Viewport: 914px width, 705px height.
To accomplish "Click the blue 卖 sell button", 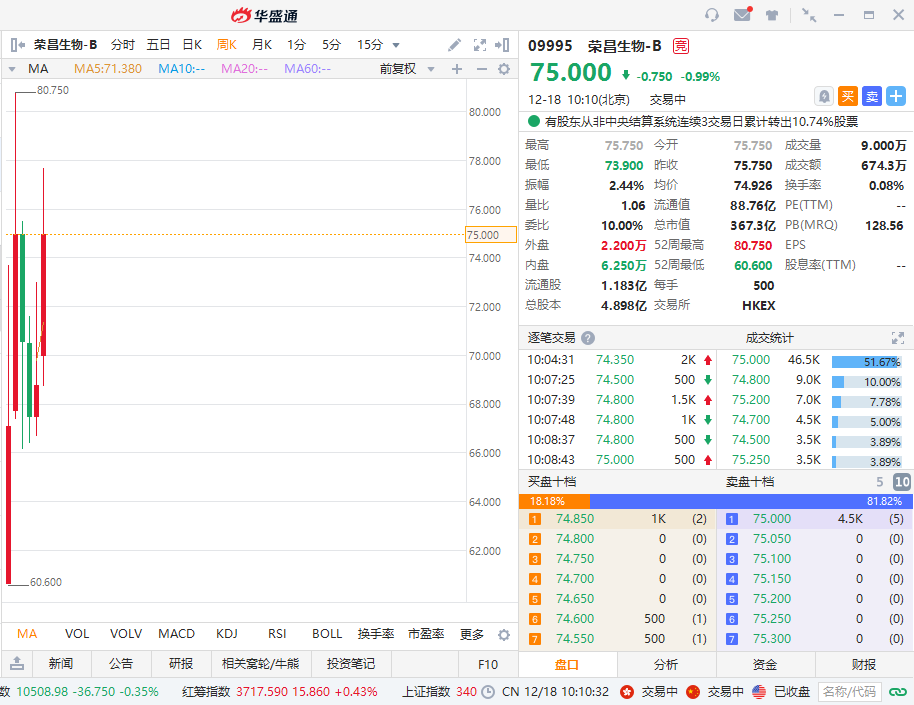I will (x=871, y=96).
